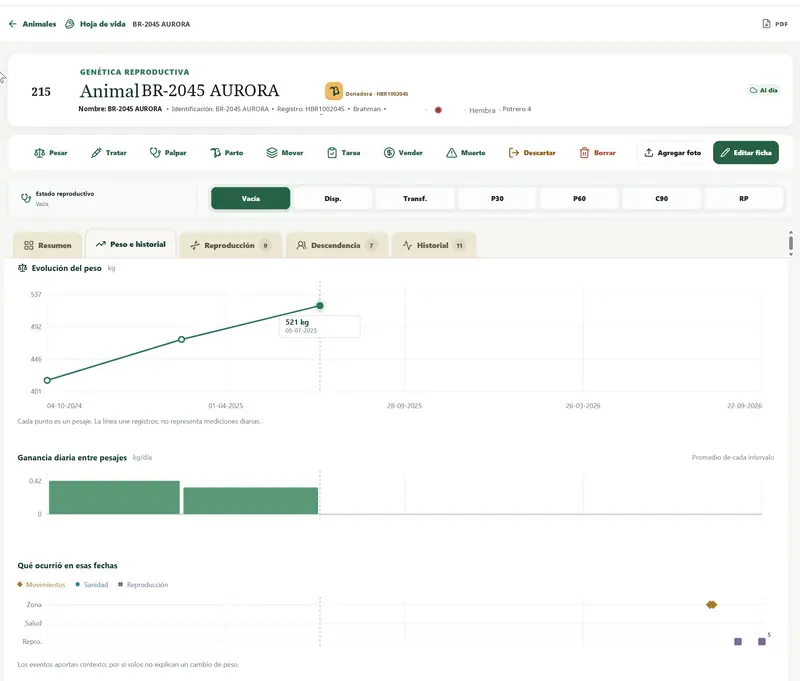This screenshot has width=800, height=681.
Task: Click the Descartar exit icon
Action: [x=514, y=153]
